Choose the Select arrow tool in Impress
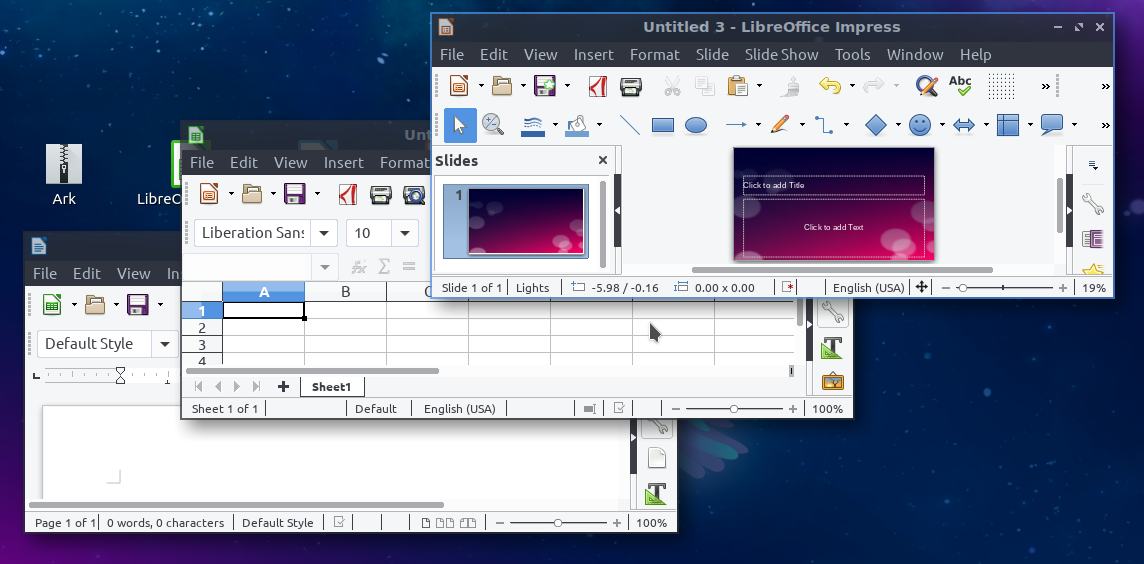This screenshot has width=1144, height=564. 460,125
